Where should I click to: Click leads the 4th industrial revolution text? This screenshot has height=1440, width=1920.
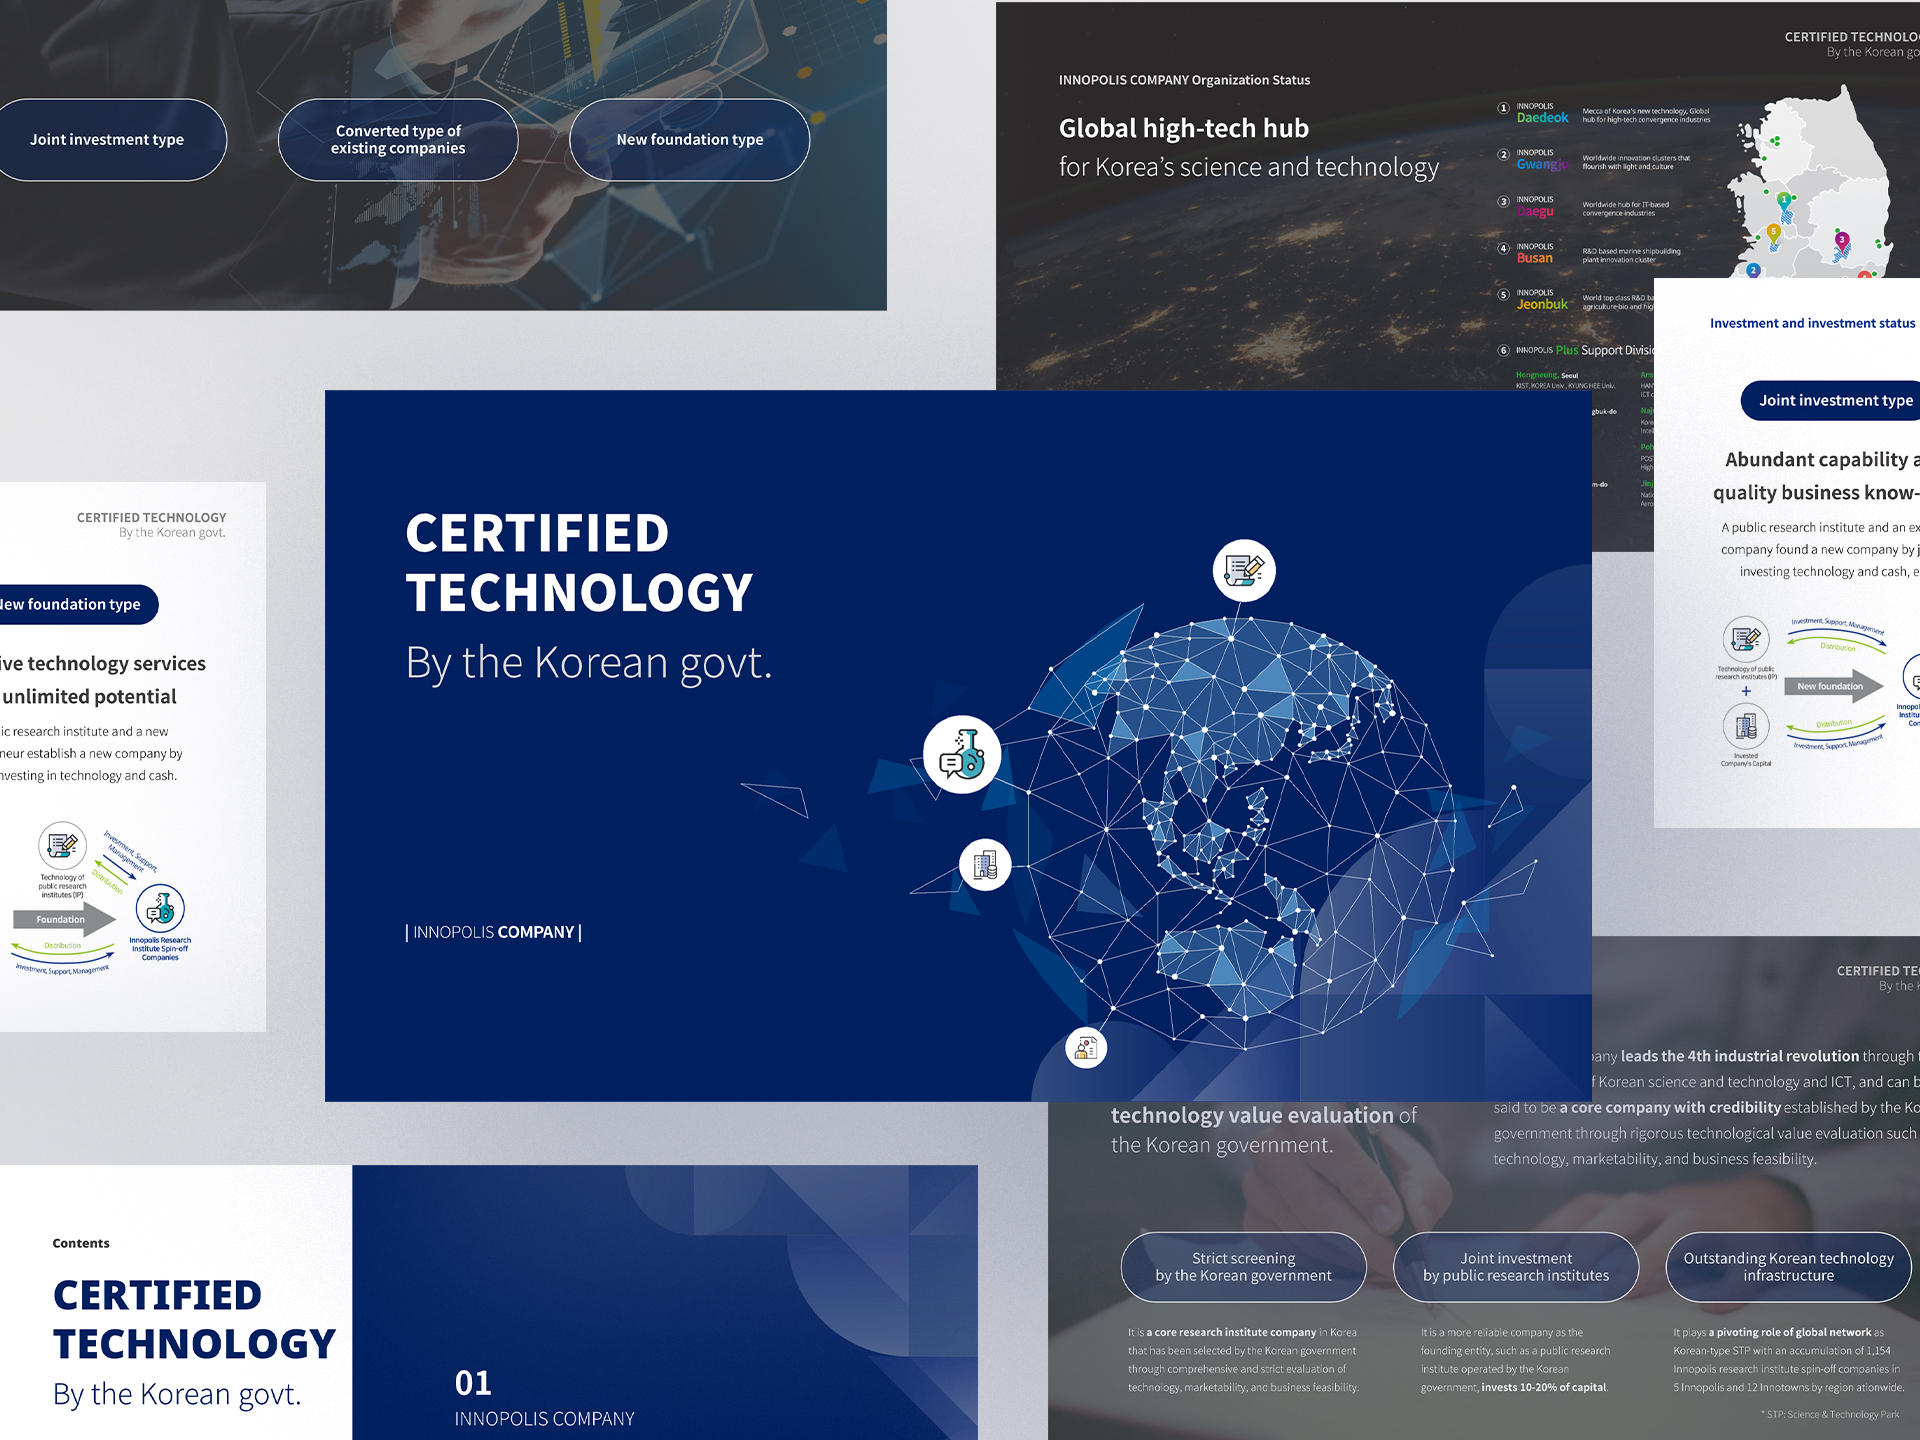(1740, 1056)
